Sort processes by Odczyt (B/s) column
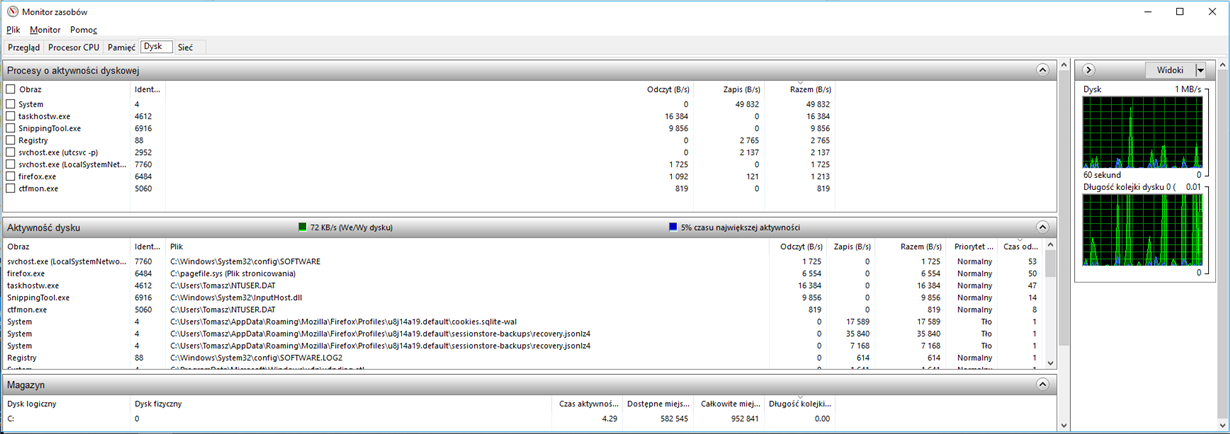This screenshot has width=1230, height=434. (x=668, y=89)
